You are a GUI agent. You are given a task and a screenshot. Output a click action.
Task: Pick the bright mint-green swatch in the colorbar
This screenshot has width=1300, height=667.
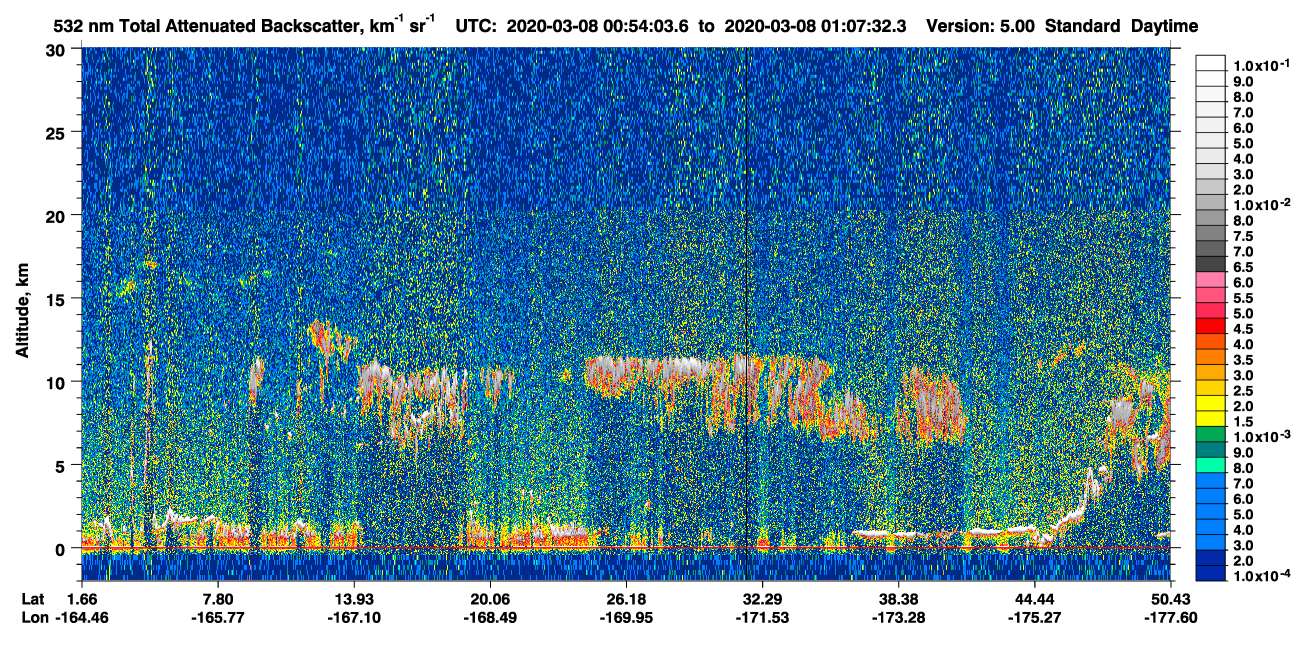(1210, 464)
